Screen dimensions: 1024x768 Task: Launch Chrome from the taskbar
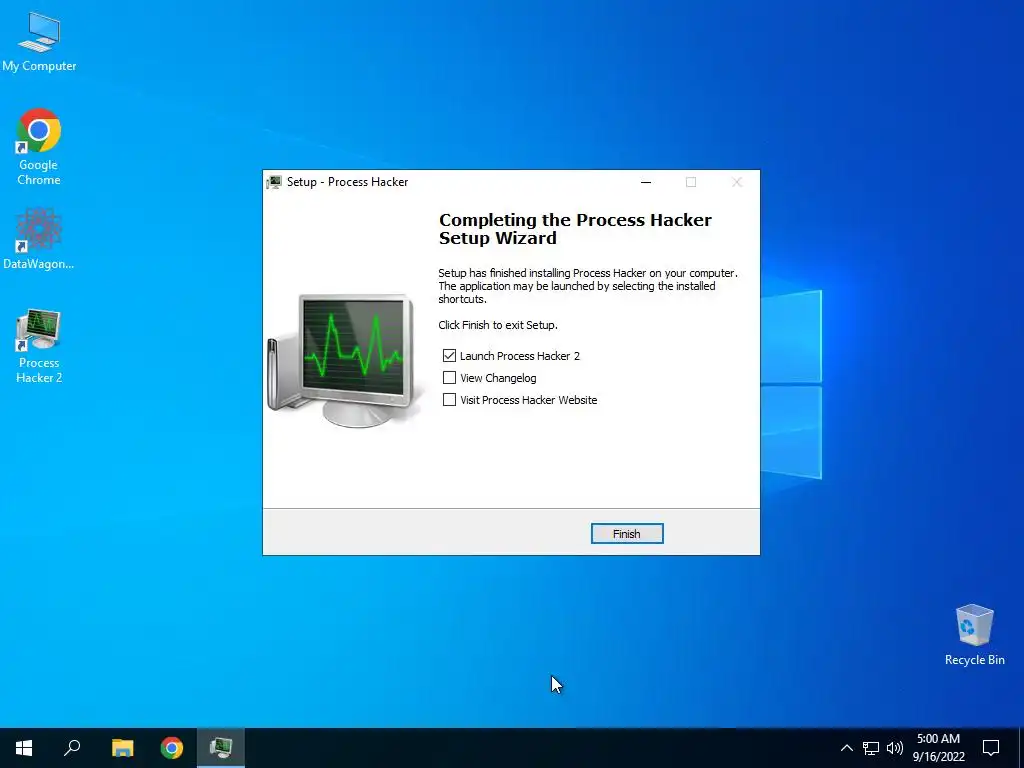(x=172, y=748)
